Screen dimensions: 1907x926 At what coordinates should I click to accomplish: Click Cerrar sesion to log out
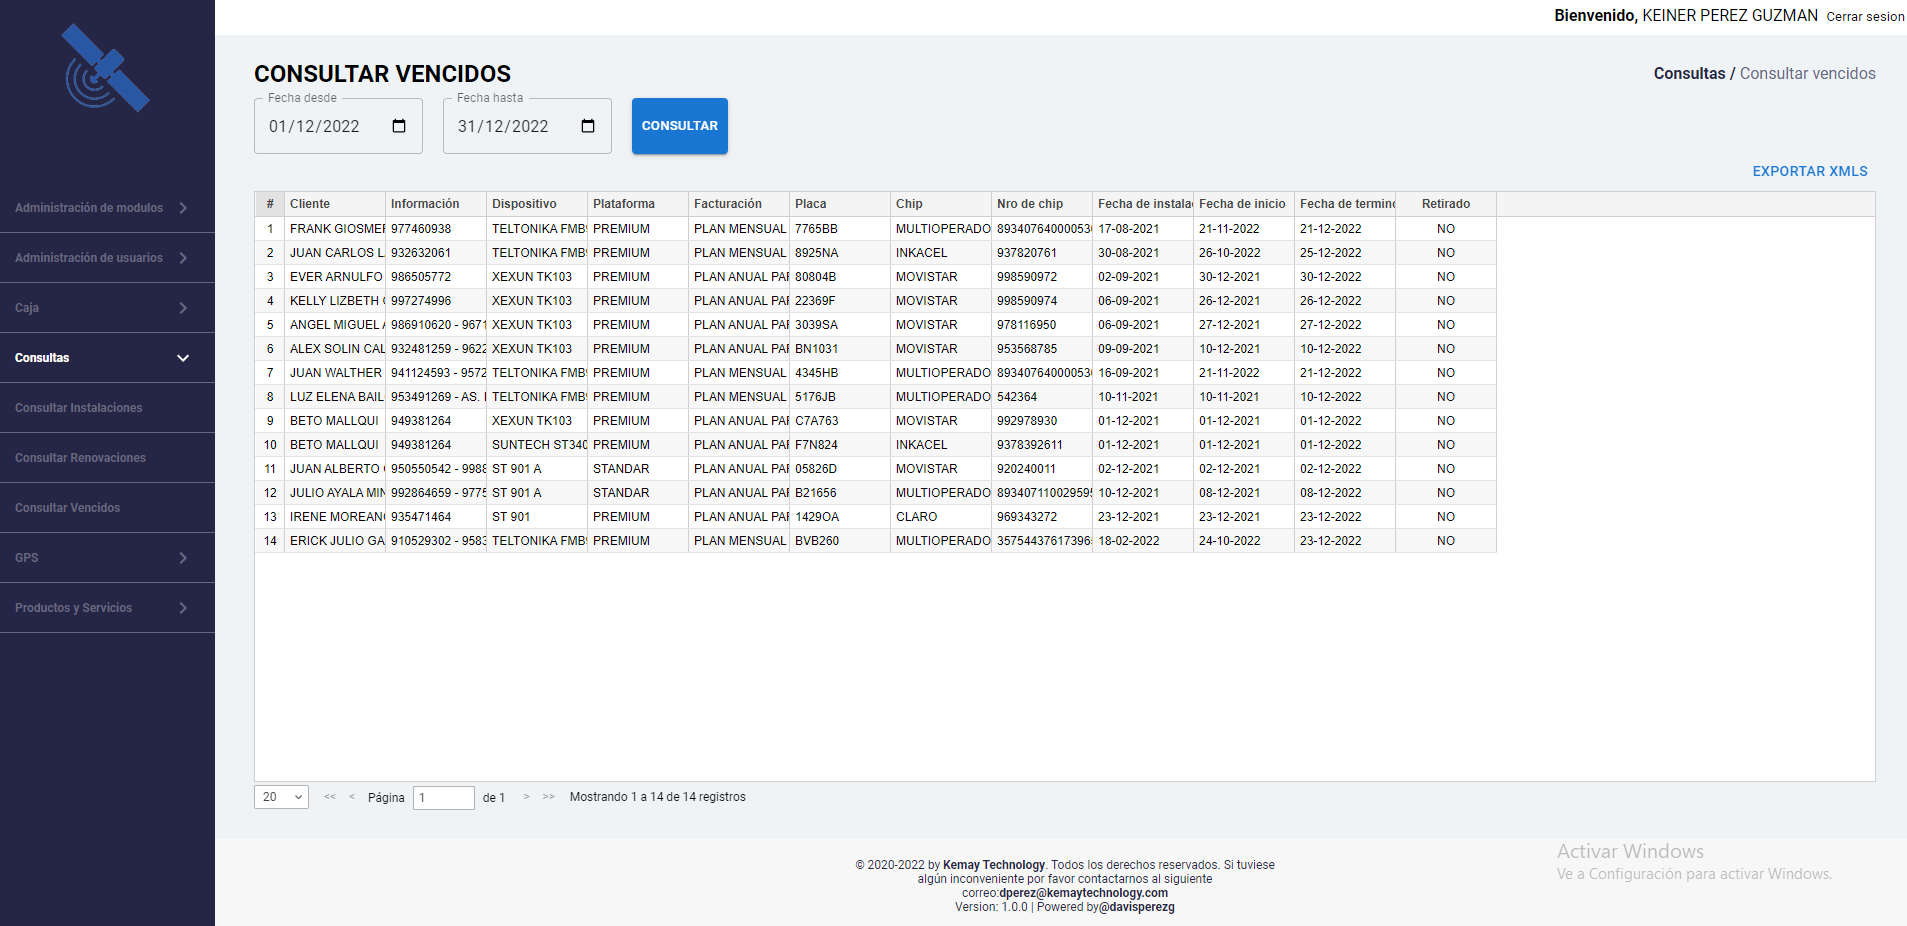(1865, 17)
